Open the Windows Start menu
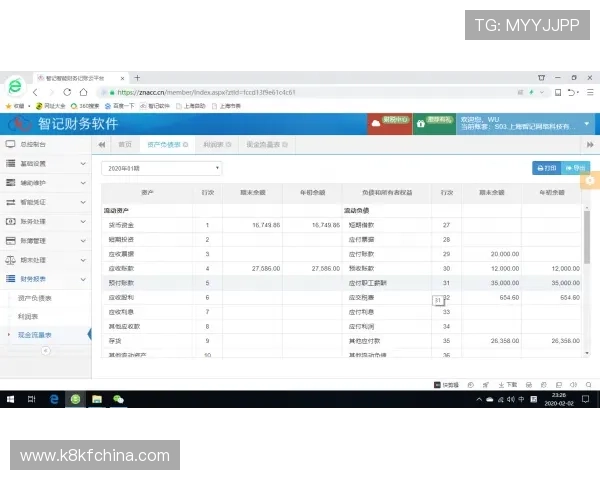This screenshot has height=480, width=600. coord(10,399)
